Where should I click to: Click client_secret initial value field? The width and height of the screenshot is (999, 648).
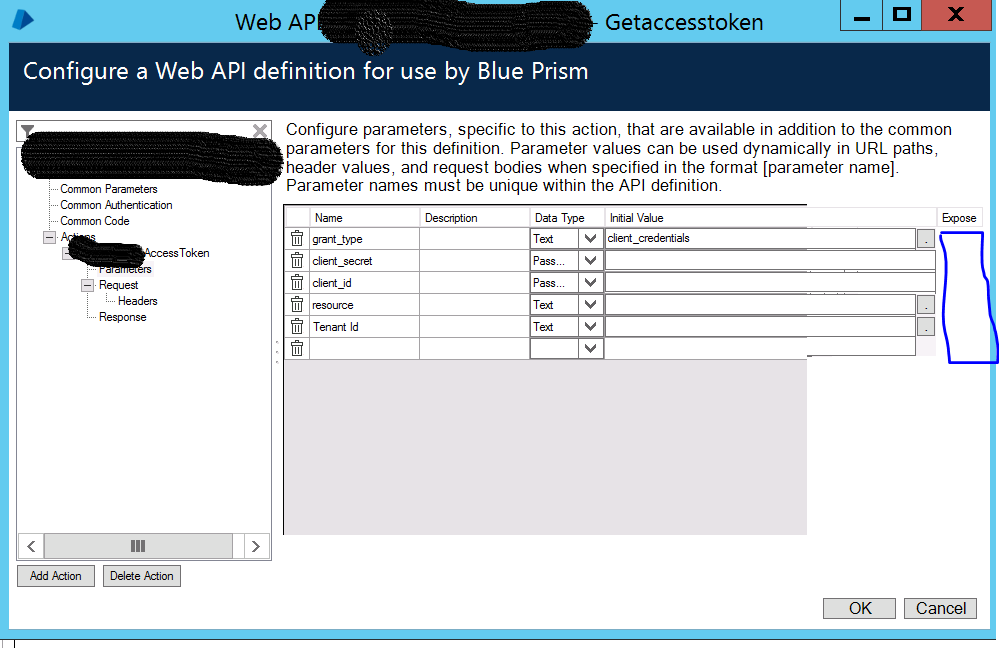coord(770,260)
